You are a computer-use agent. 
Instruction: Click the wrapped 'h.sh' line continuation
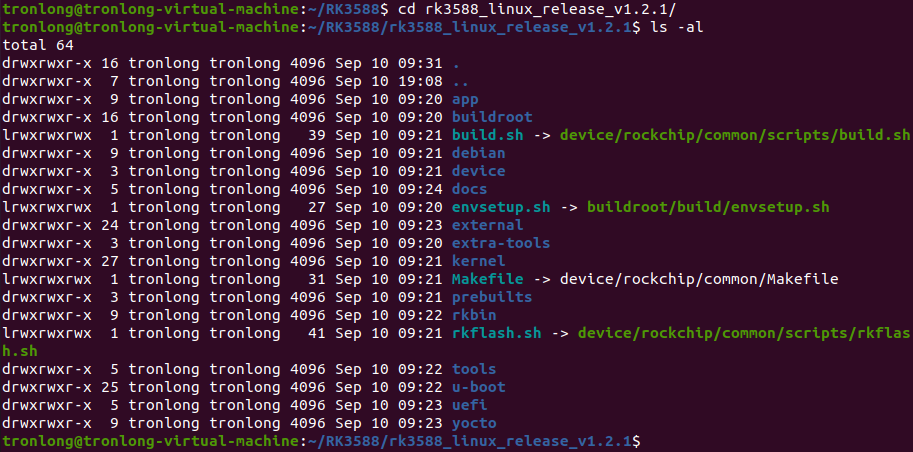[20, 351]
